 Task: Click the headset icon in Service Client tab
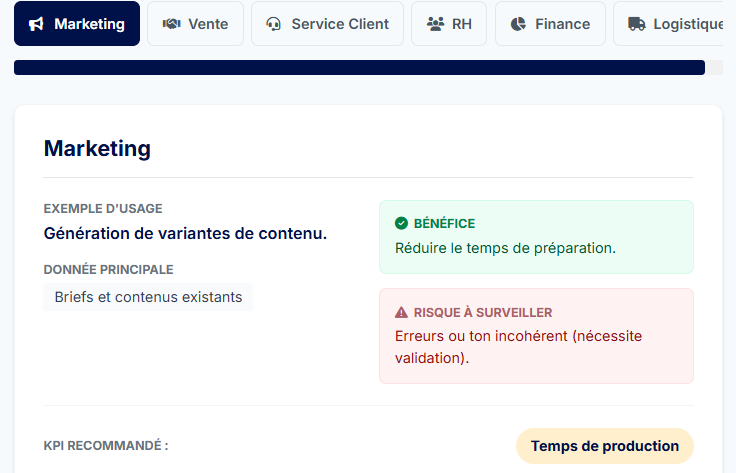(274, 24)
